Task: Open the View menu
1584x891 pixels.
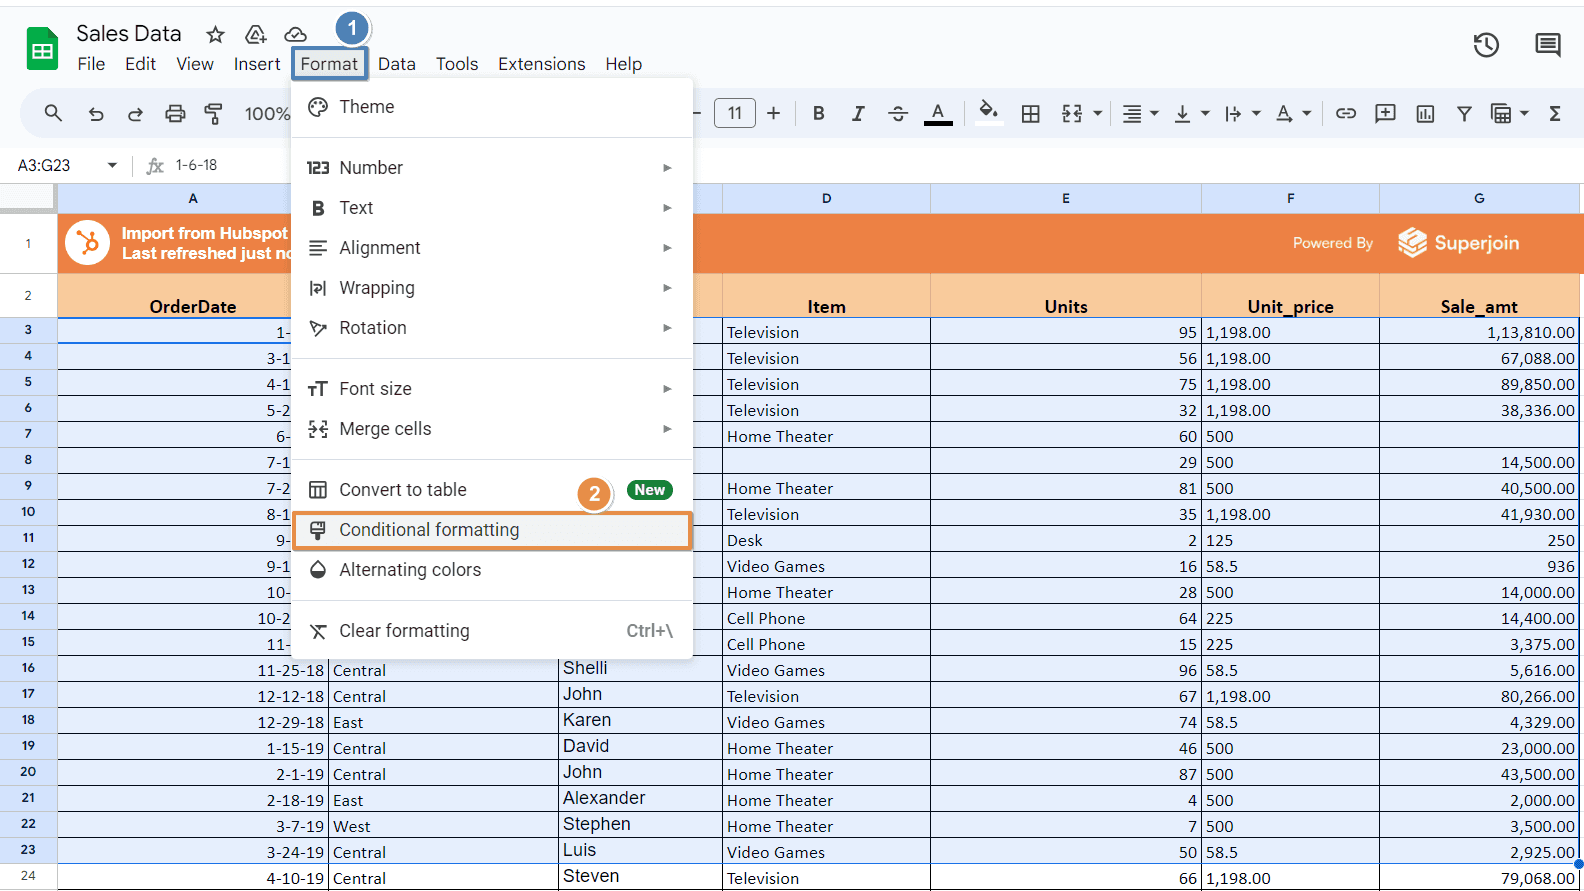Action: point(195,64)
